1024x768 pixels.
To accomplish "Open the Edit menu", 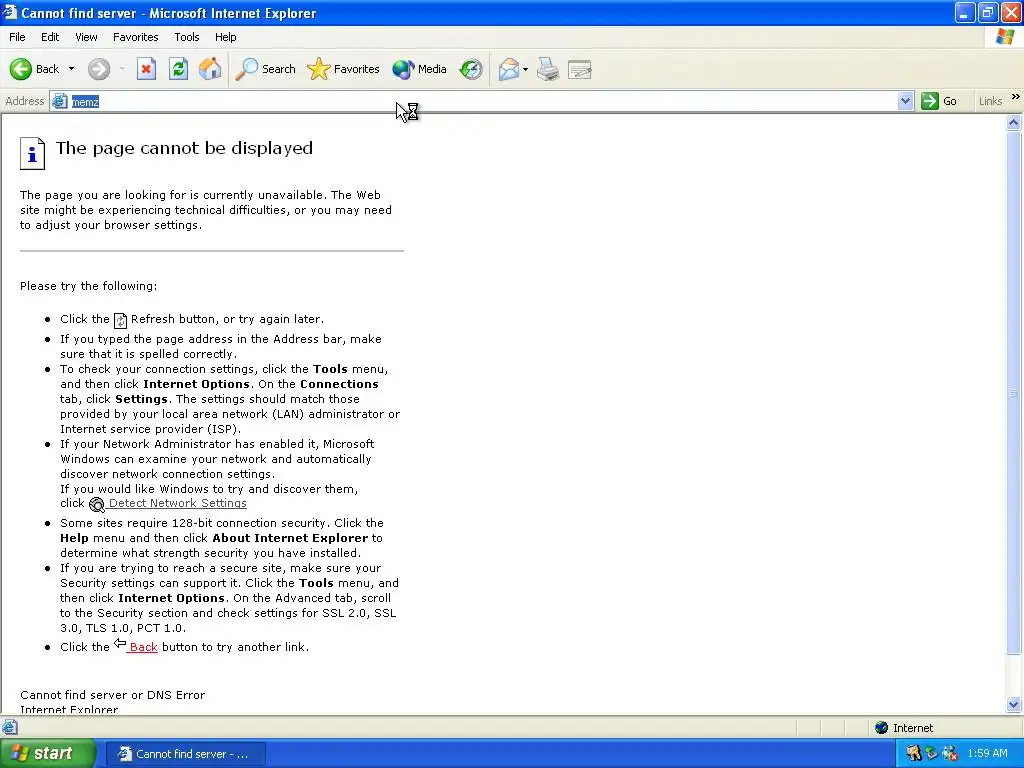I will click(x=50, y=37).
